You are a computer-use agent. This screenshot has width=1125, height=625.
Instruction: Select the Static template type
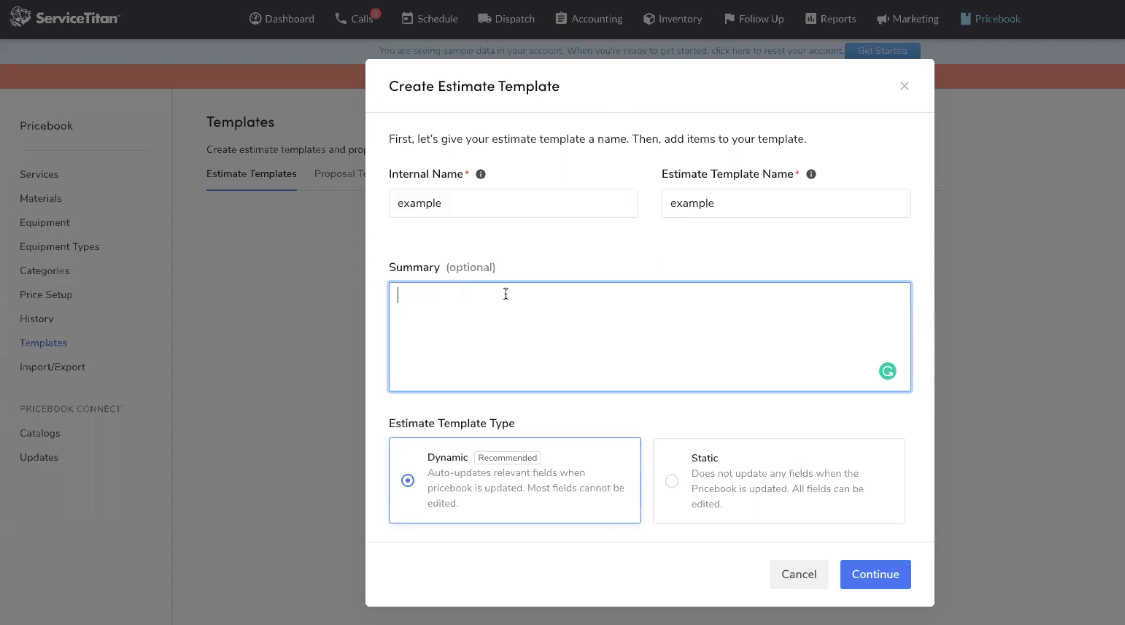pyautogui.click(x=671, y=480)
